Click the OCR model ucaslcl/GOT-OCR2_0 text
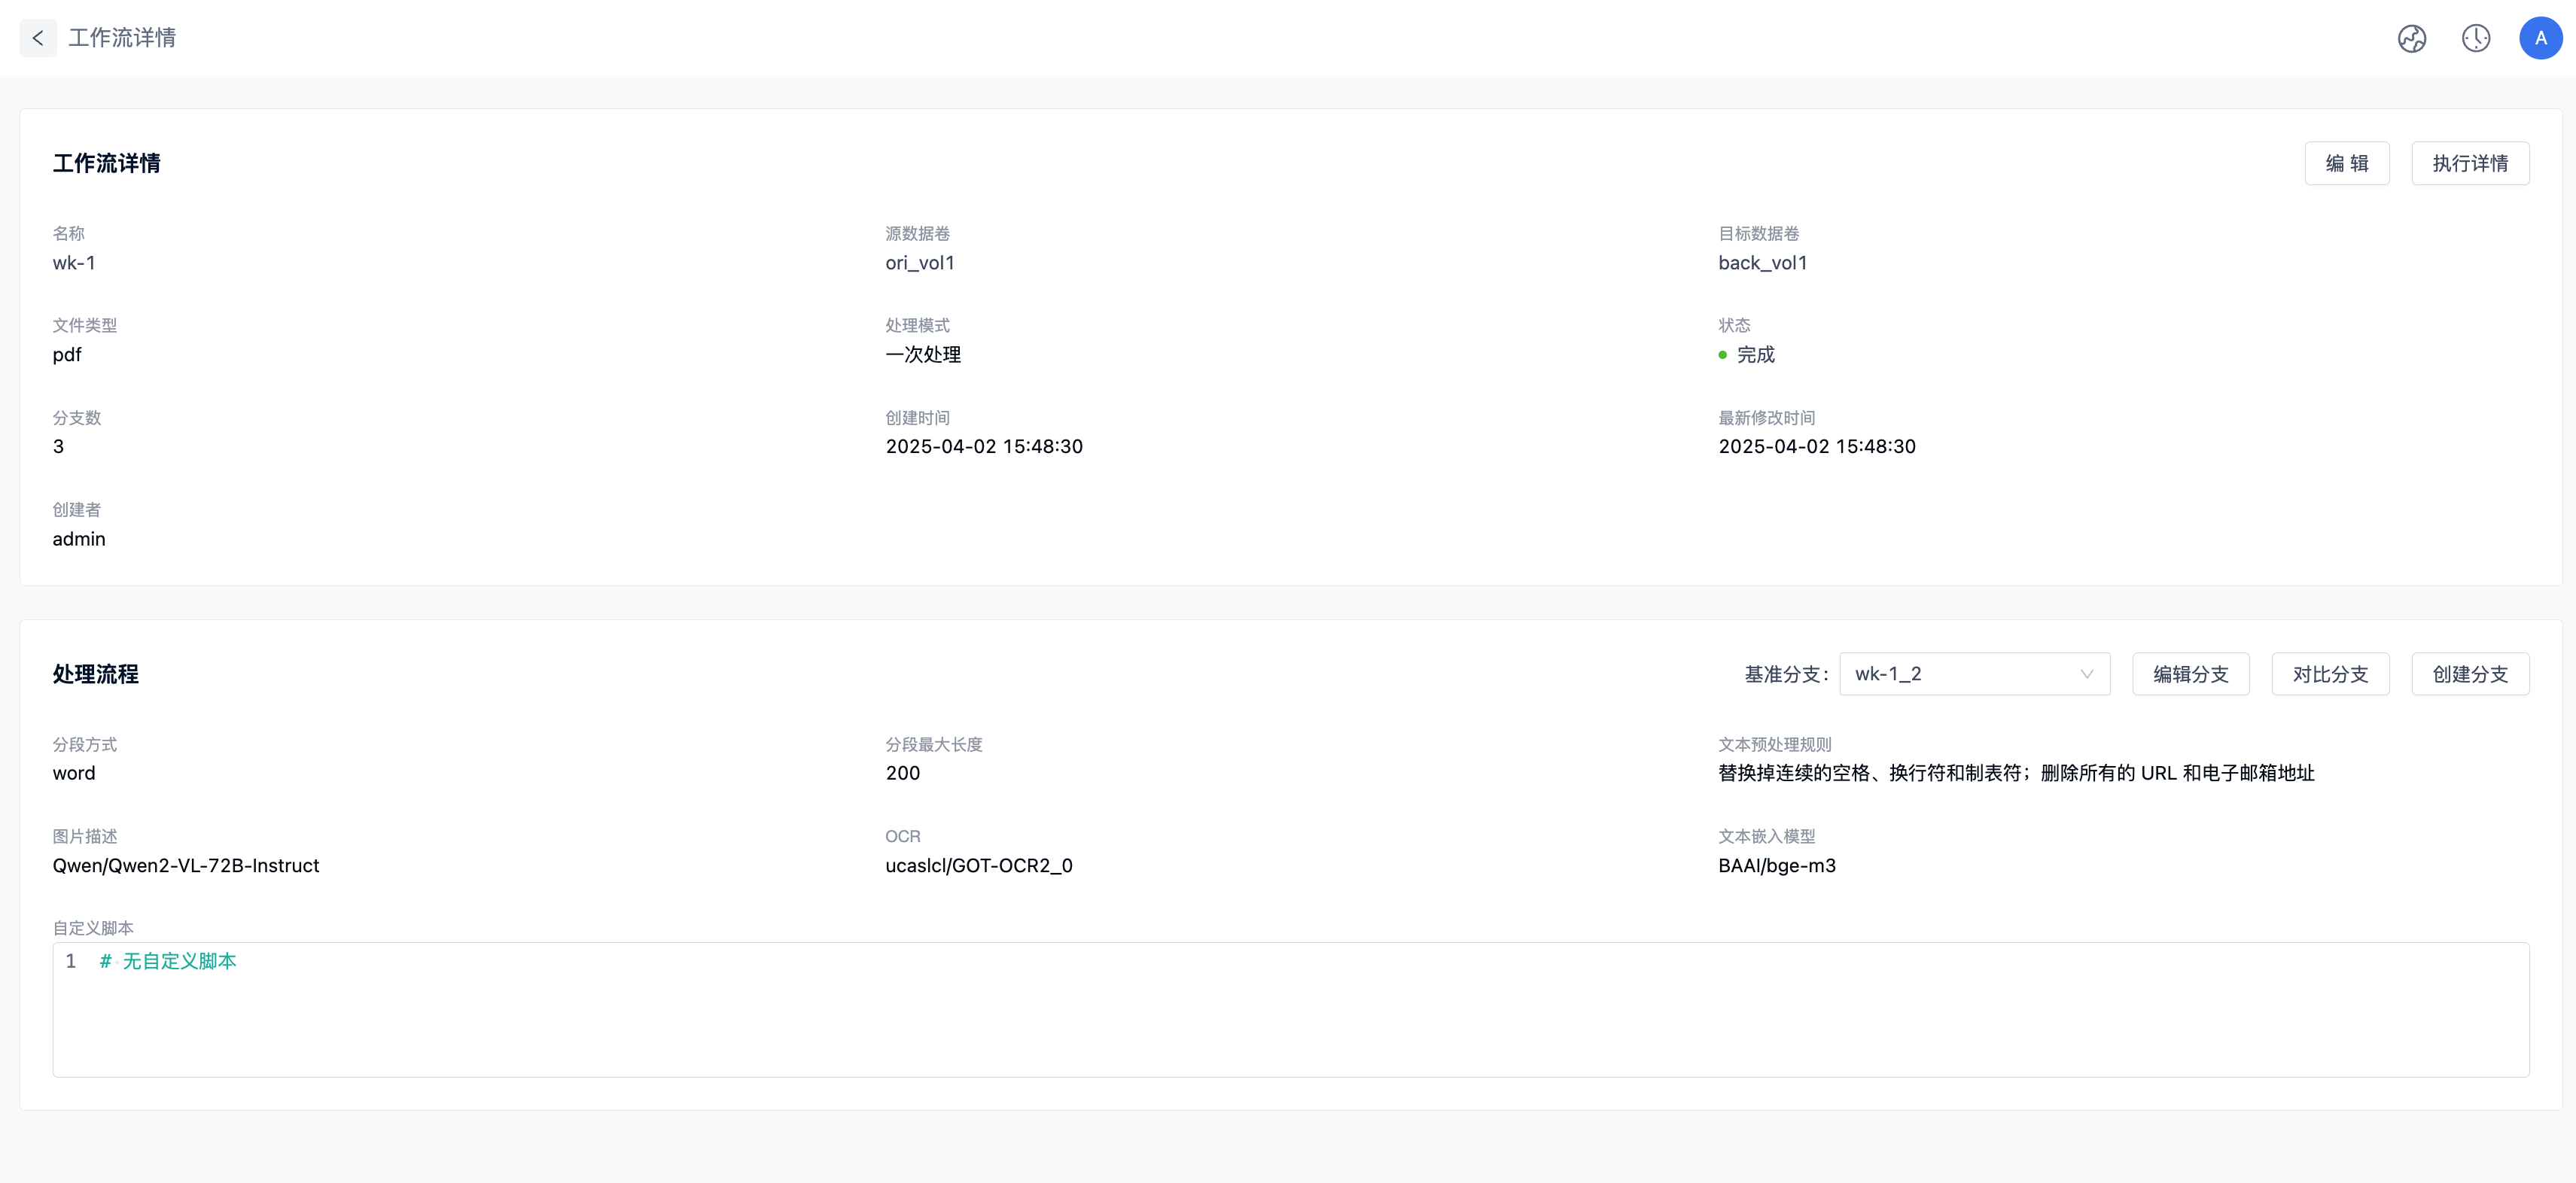The image size is (2576, 1183). (x=978, y=866)
